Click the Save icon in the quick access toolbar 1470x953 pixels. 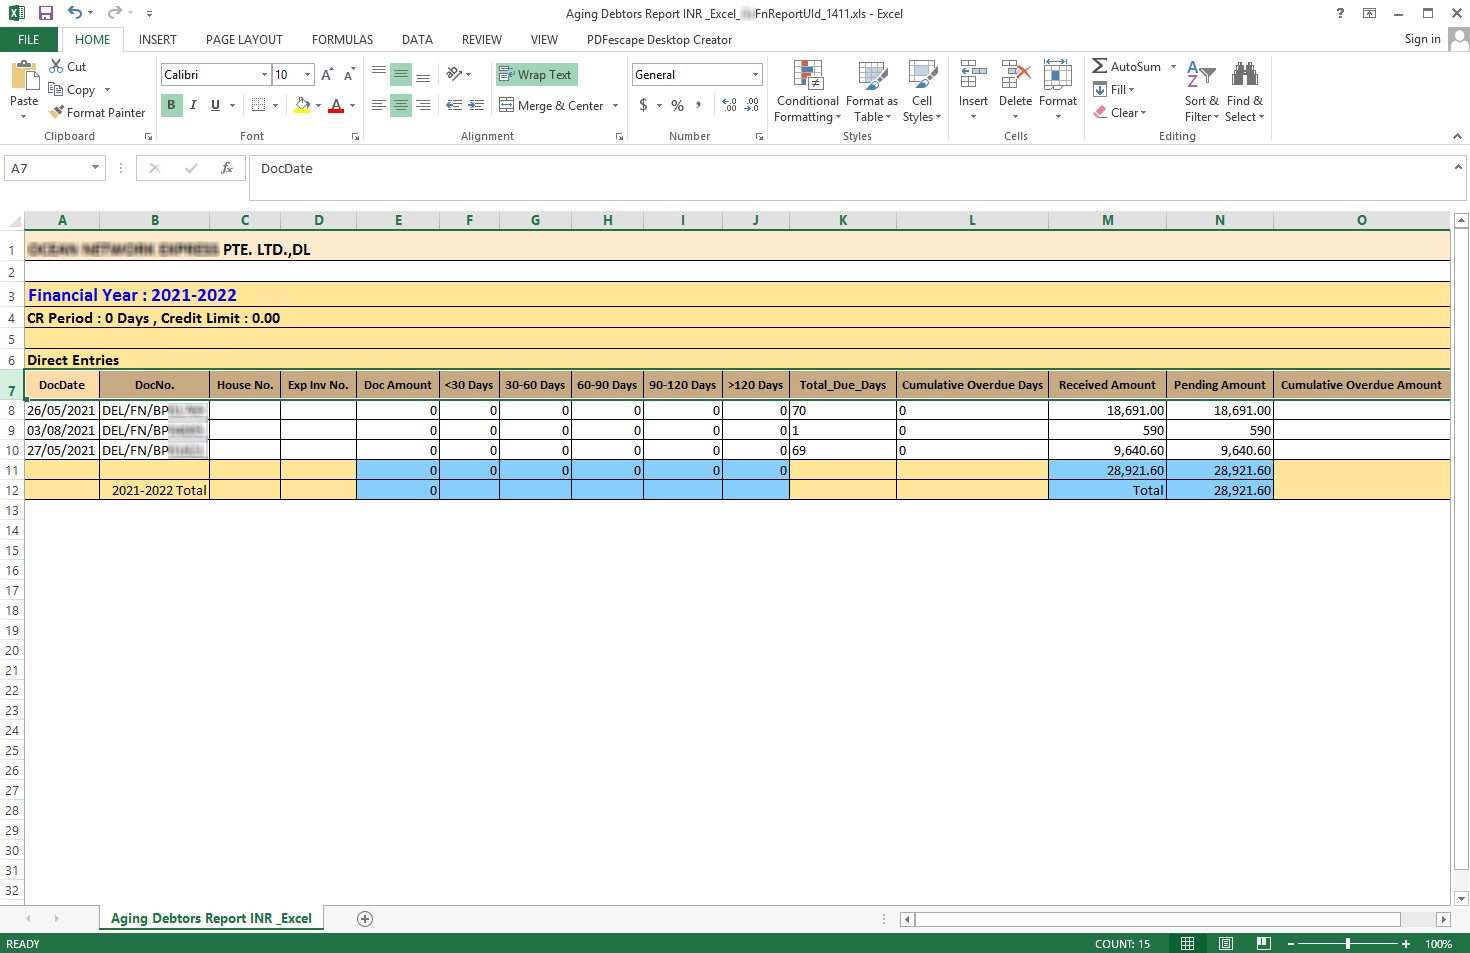(x=45, y=13)
